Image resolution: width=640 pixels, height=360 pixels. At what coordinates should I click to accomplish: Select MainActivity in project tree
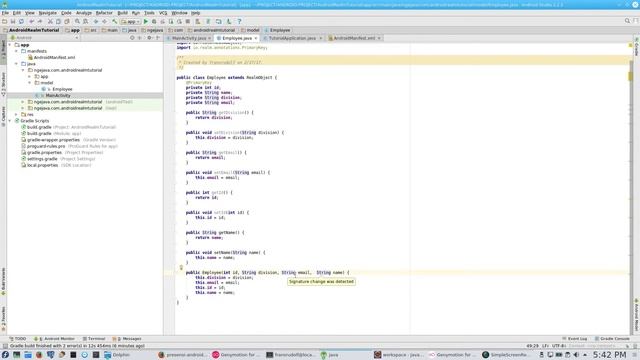point(58,96)
